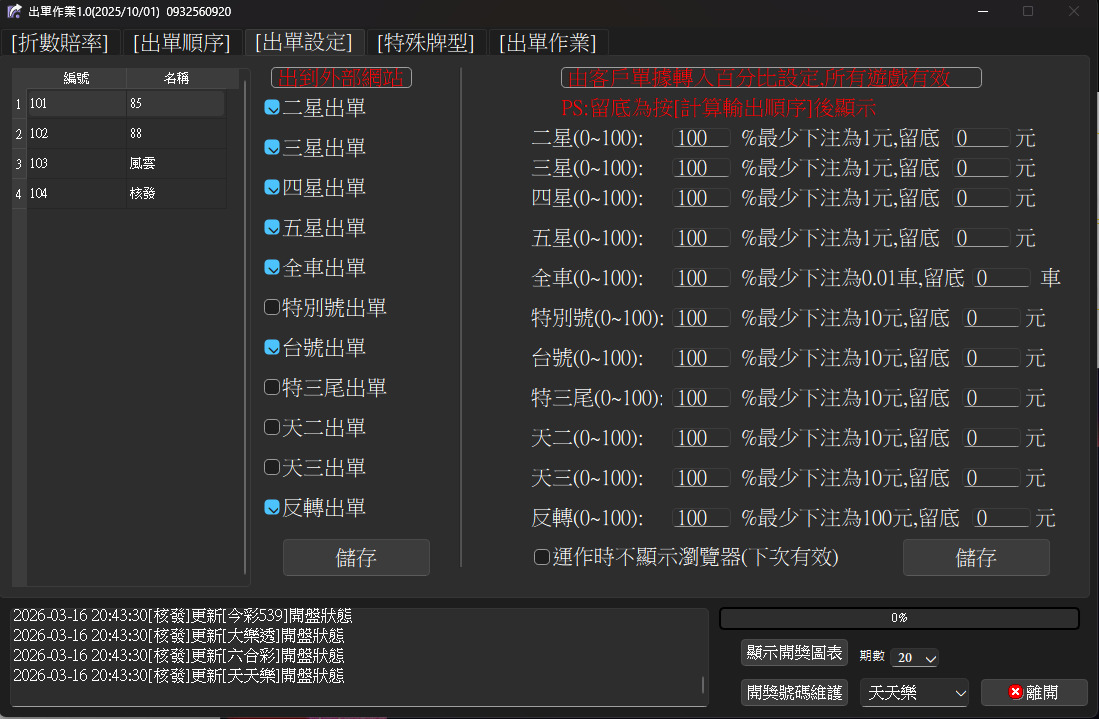Enable 天三出單

(x=271, y=467)
